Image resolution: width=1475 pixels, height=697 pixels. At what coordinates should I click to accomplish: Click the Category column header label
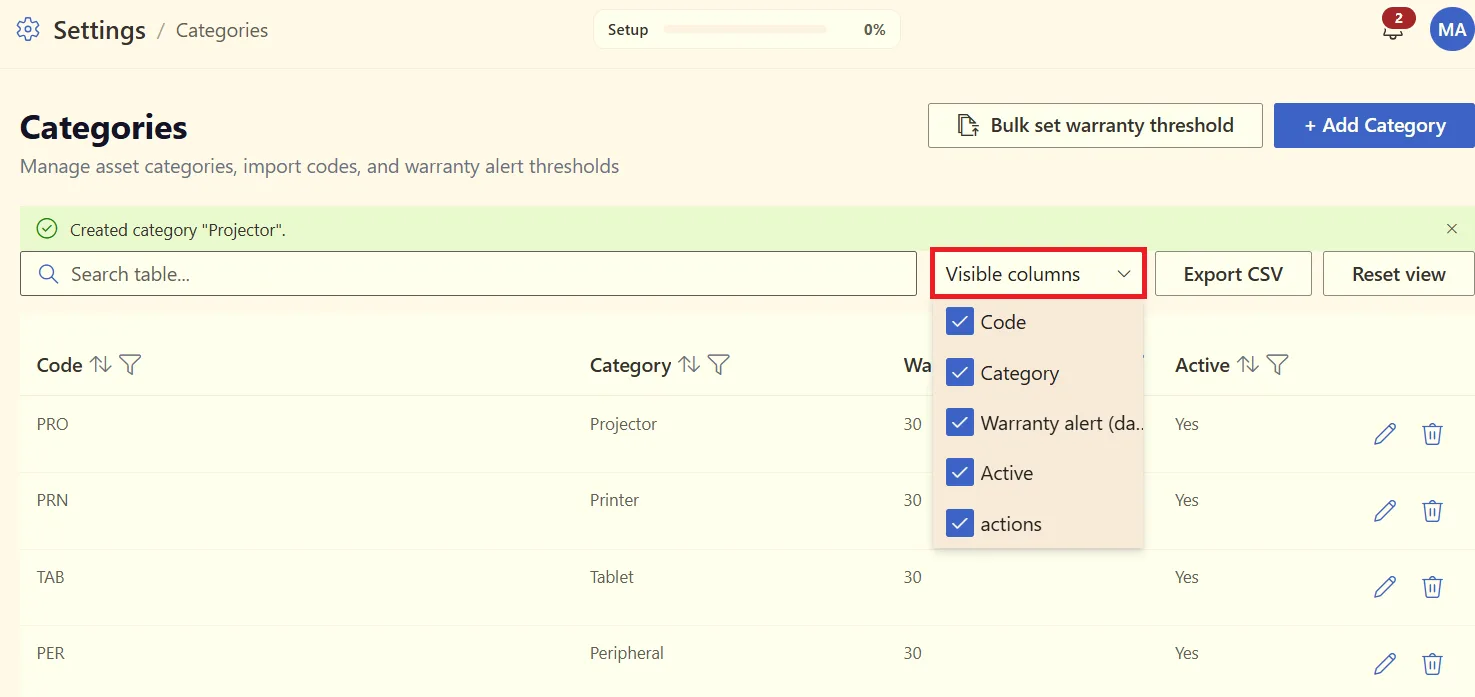coord(630,365)
